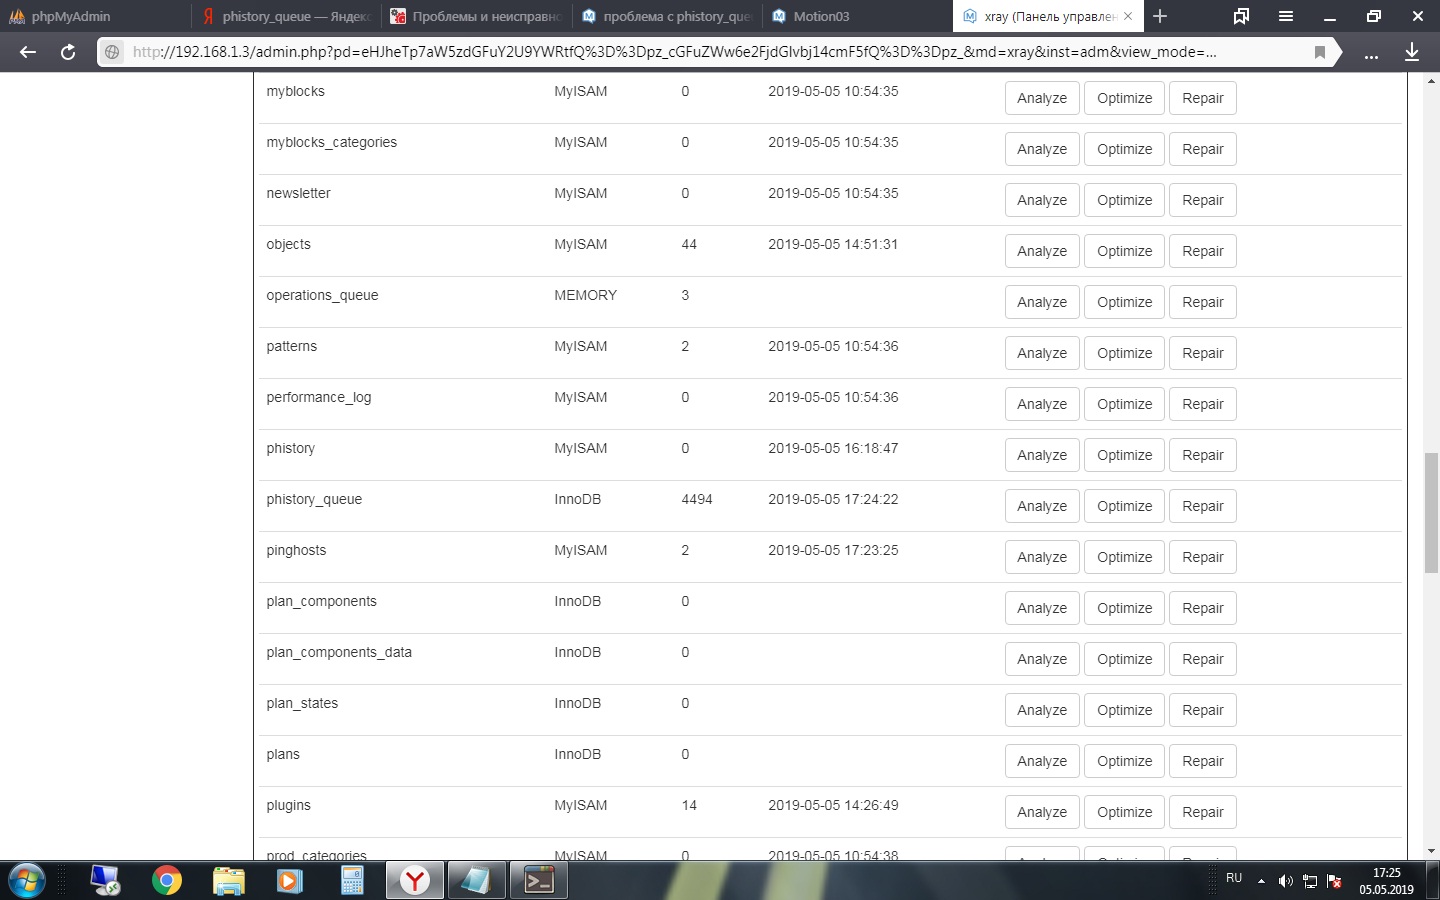This screenshot has width=1440, height=900.
Task: Optimize the plugins table
Action: 1124,812
